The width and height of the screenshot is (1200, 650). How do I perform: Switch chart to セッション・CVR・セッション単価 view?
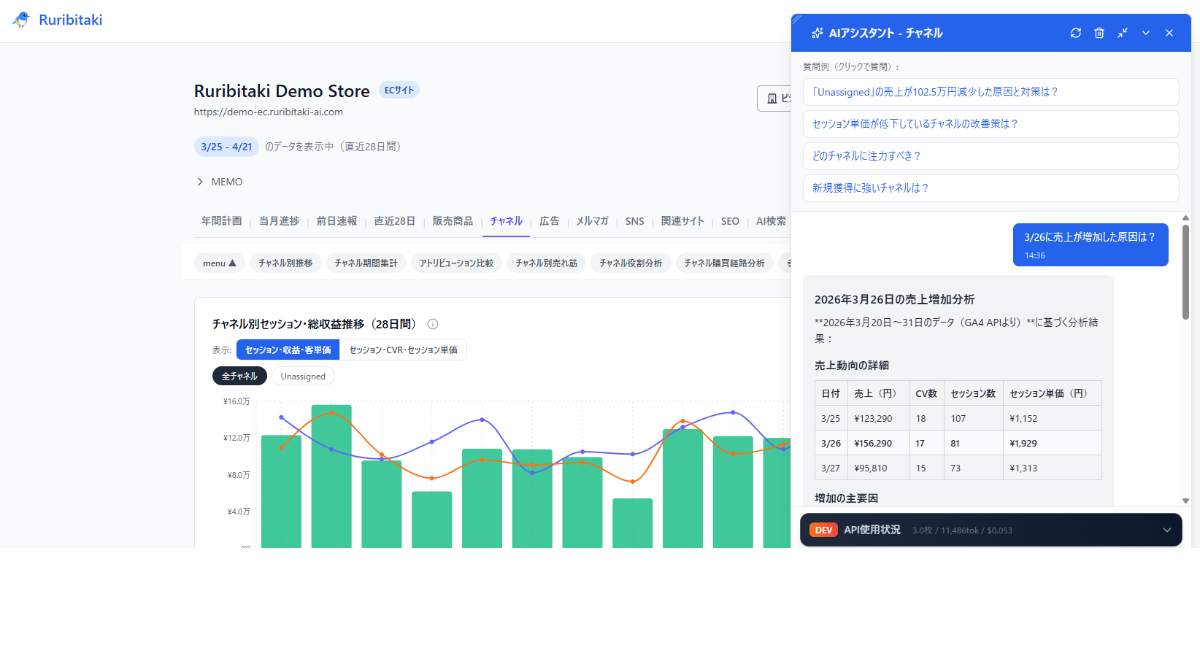point(403,350)
